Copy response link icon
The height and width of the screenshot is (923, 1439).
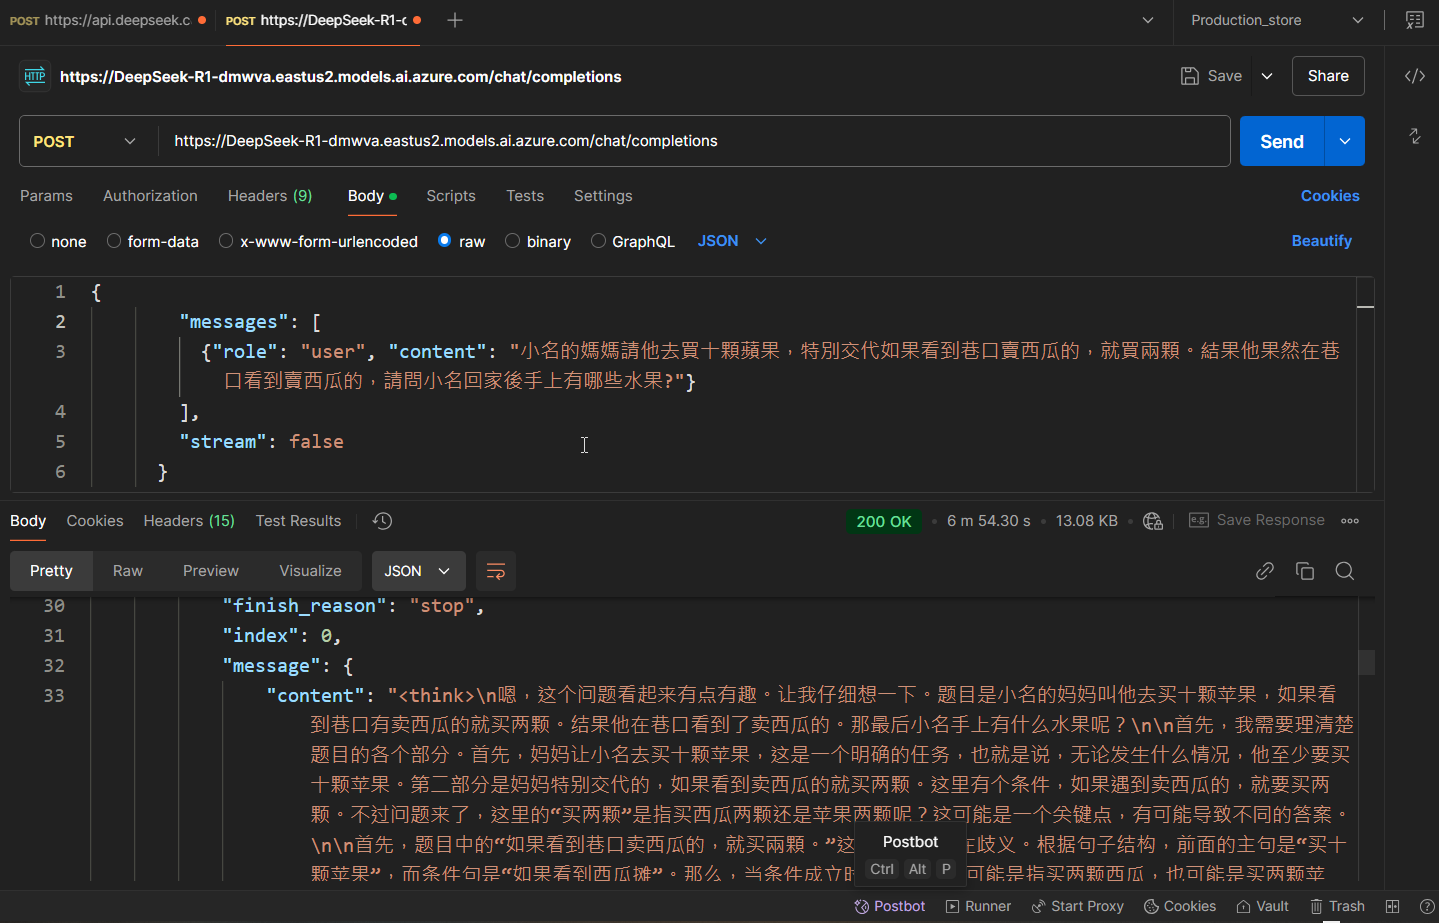[1265, 571]
